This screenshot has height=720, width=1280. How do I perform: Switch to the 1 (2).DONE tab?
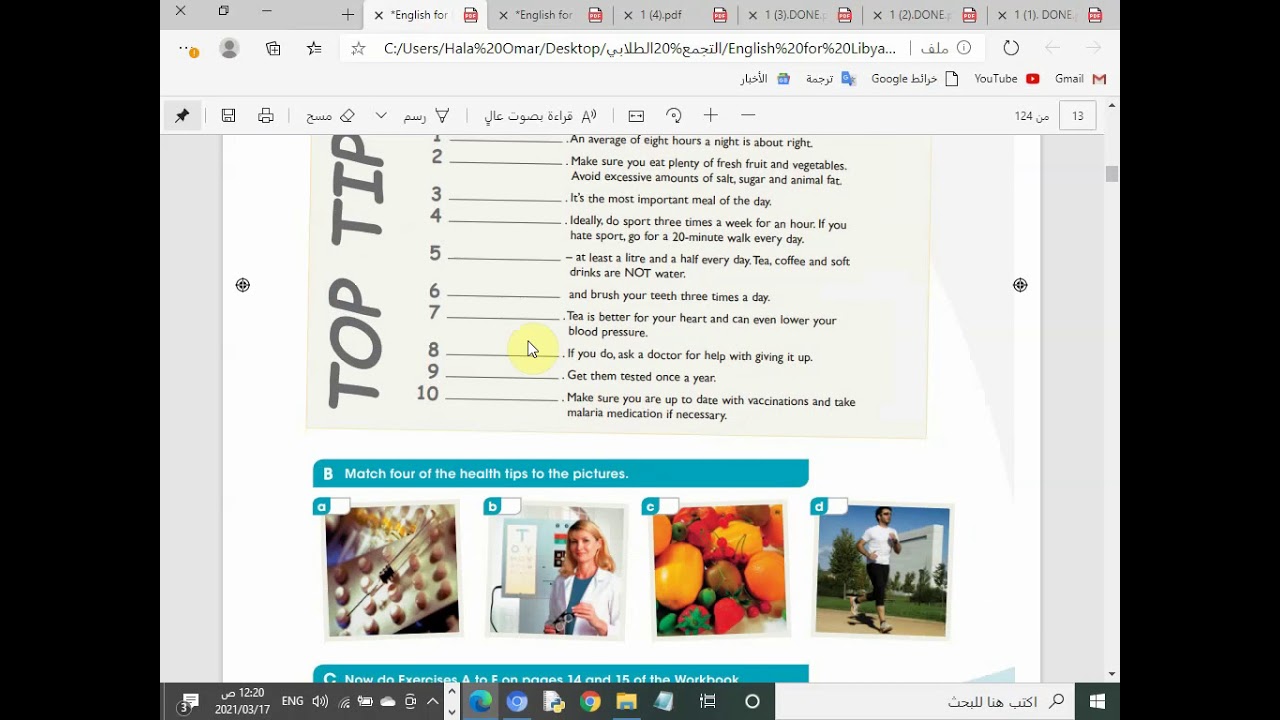coord(924,15)
